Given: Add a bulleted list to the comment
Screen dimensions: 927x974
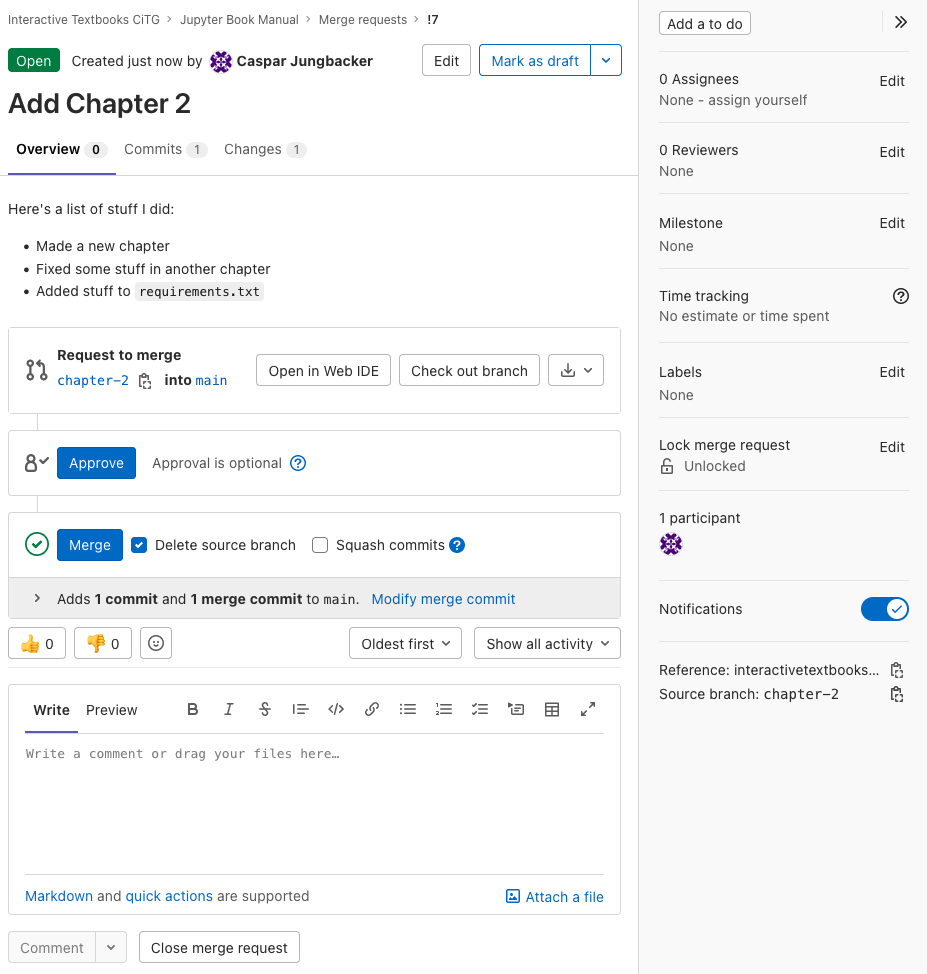Looking at the screenshot, I should 408,709.
